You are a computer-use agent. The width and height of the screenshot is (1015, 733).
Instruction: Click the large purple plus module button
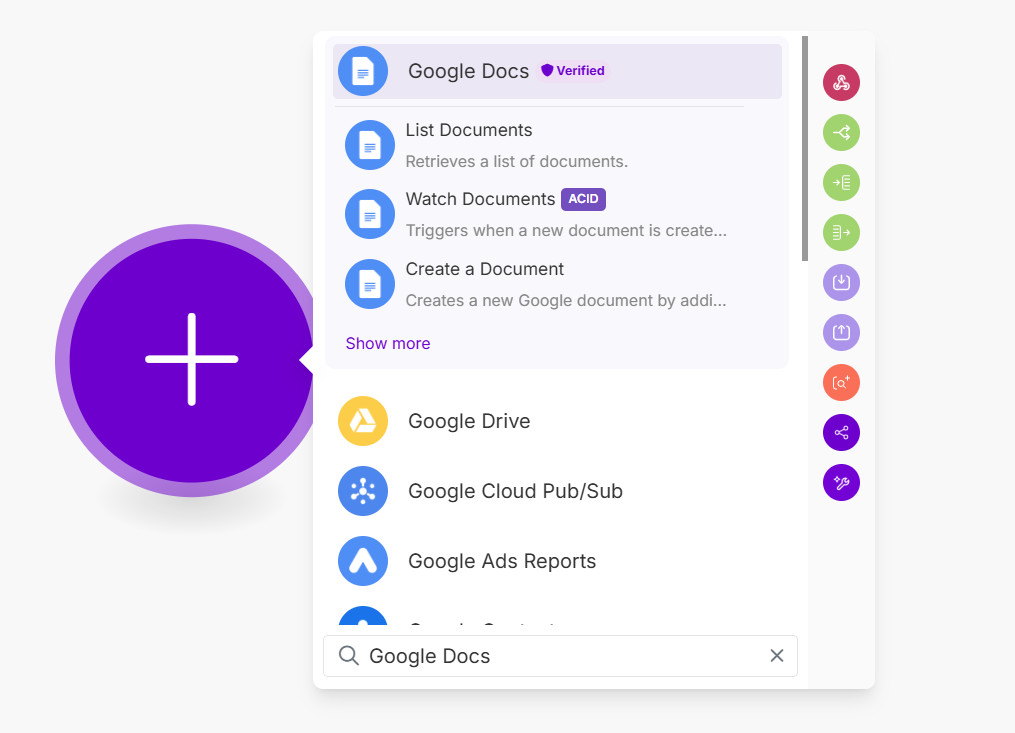tap(192, 360)
